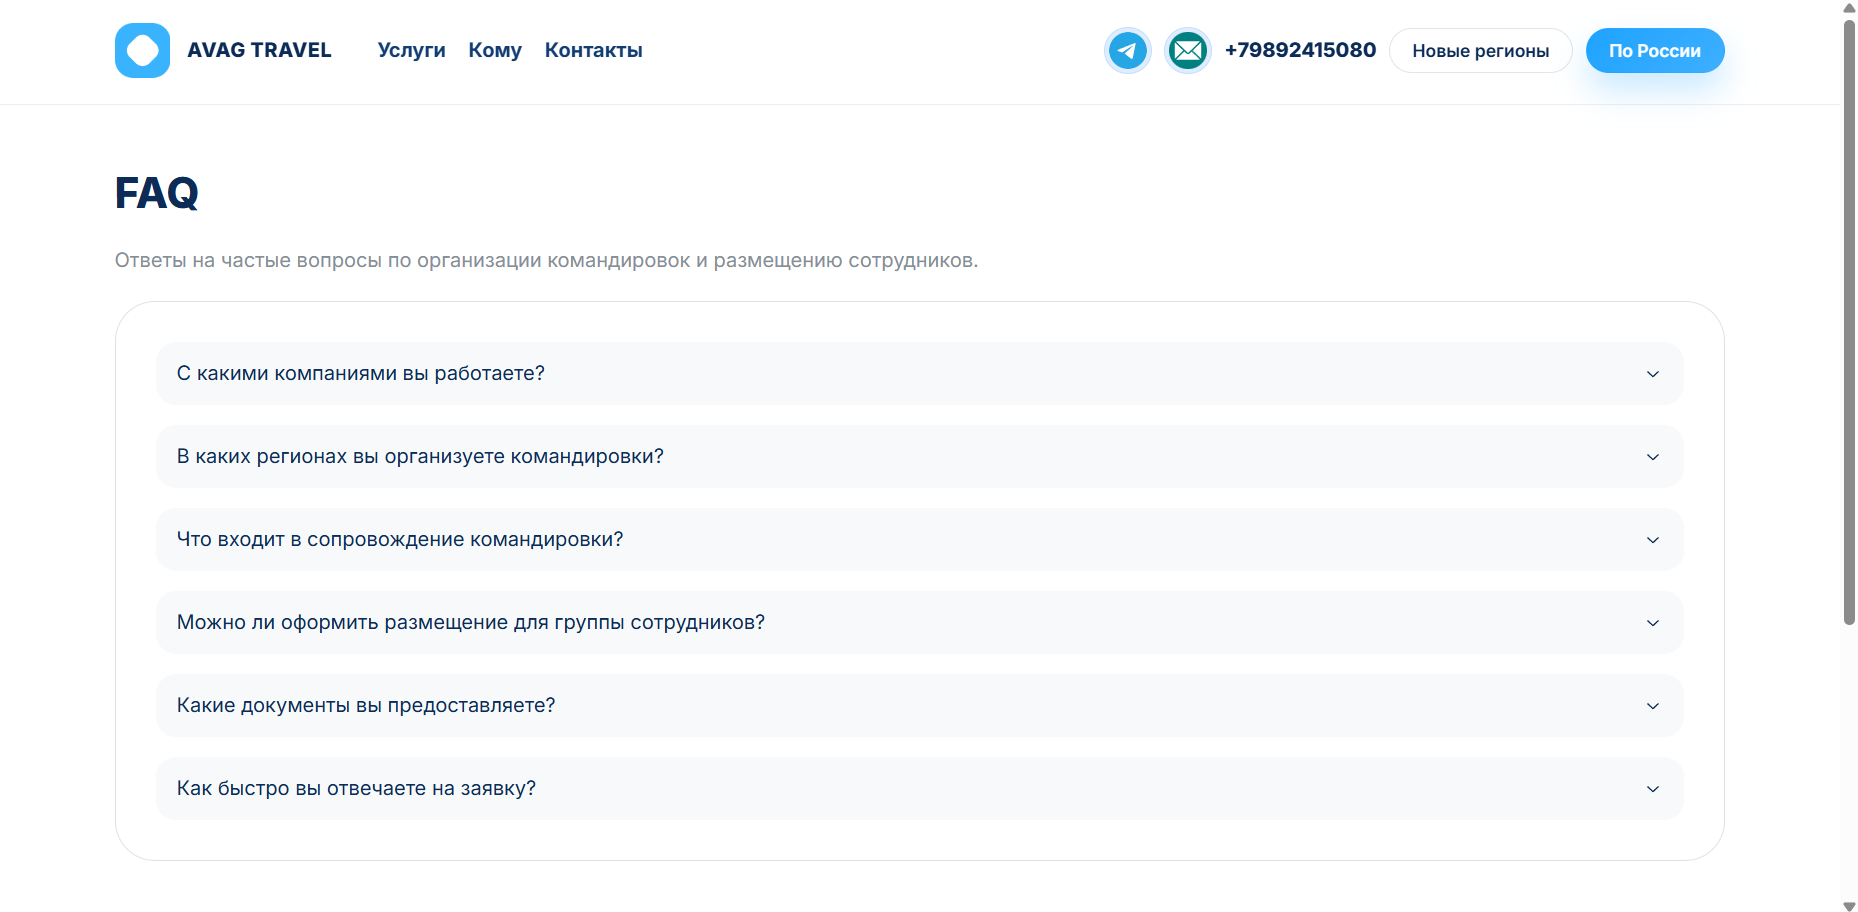Viewport: 1858px width, 912px height.
Task: Open the Услуги menu item
Action: pyautogui.click(x=411, y=50)
